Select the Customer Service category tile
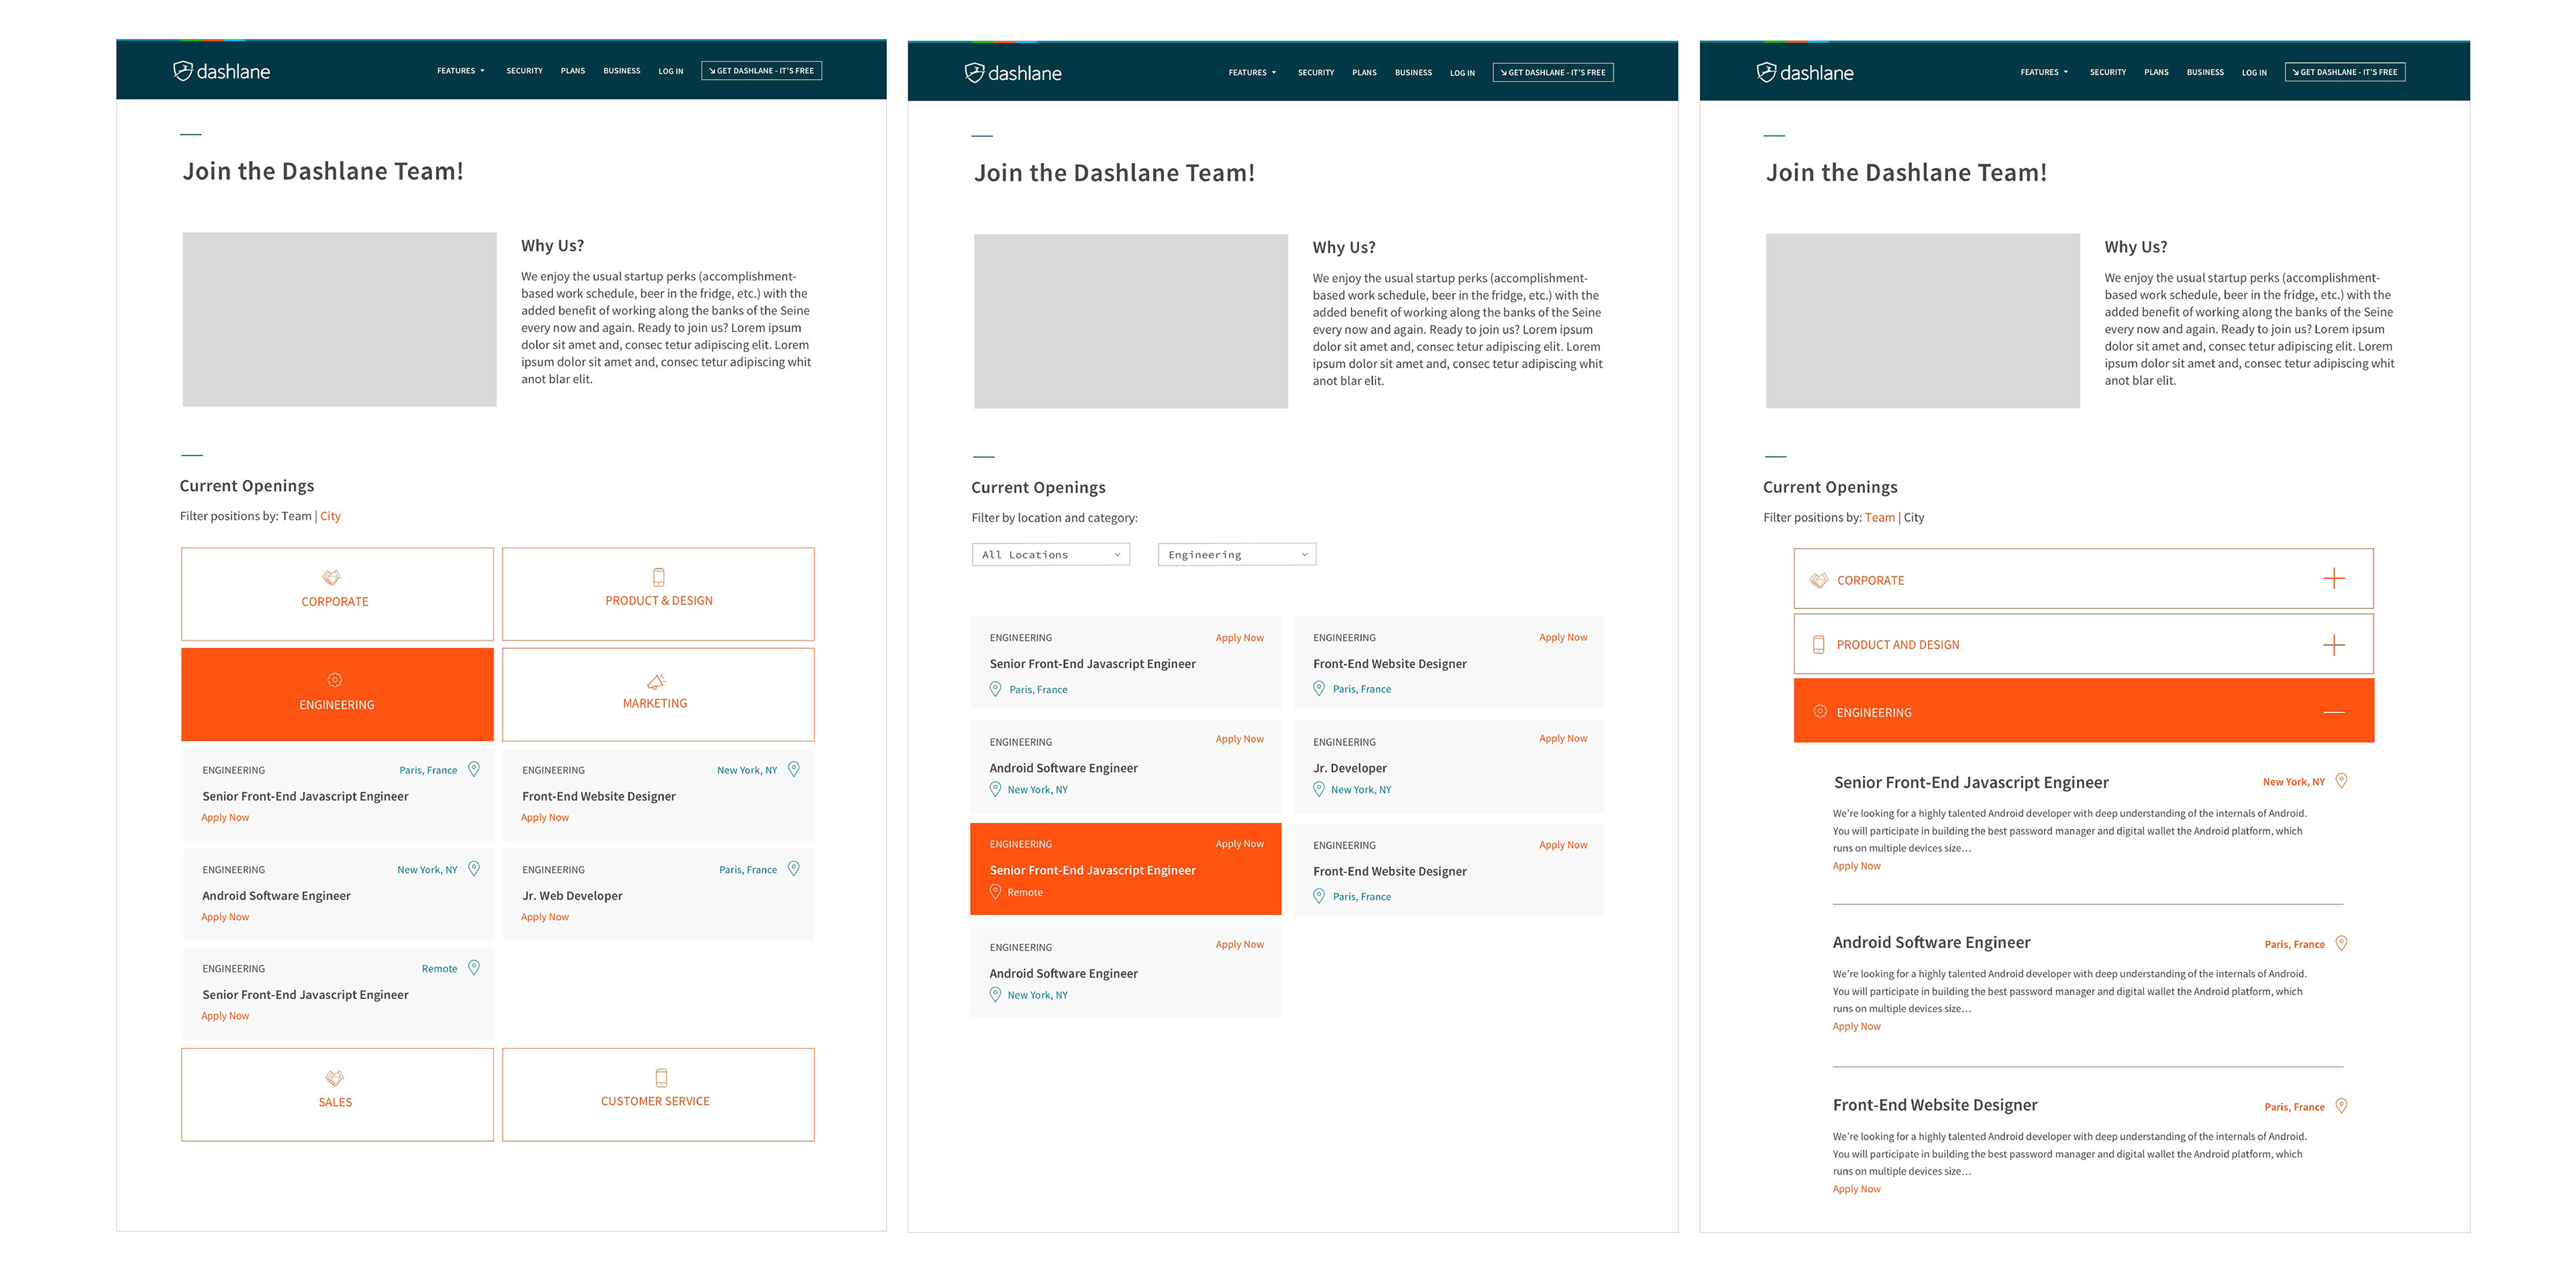The image size is (2576, 1272). 658,1094
